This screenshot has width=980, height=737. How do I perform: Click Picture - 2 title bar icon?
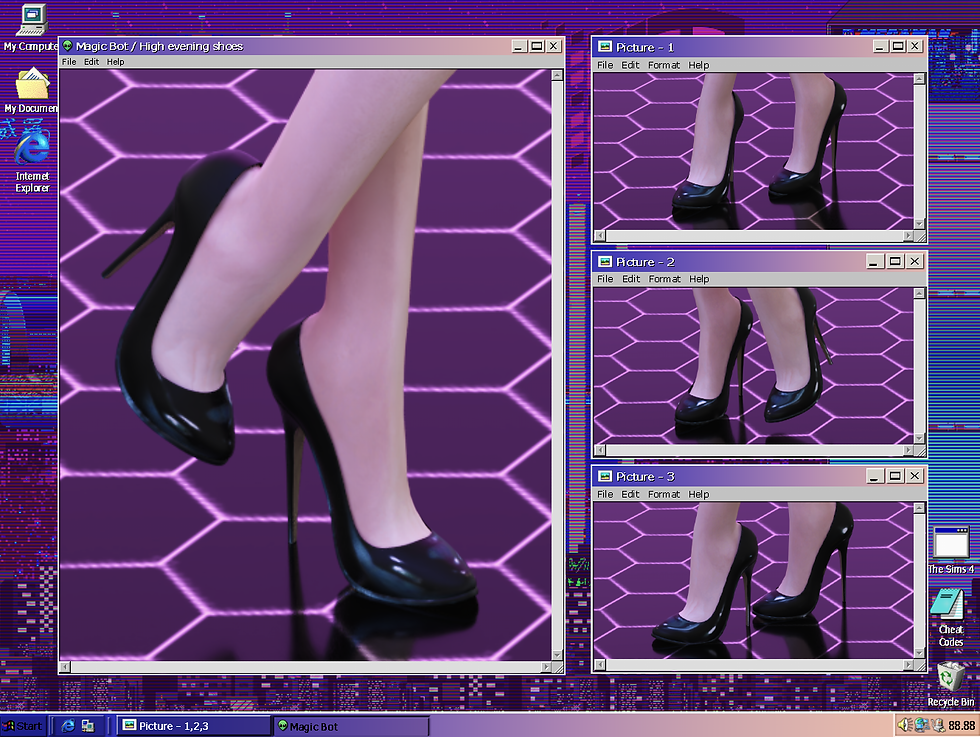604,261
